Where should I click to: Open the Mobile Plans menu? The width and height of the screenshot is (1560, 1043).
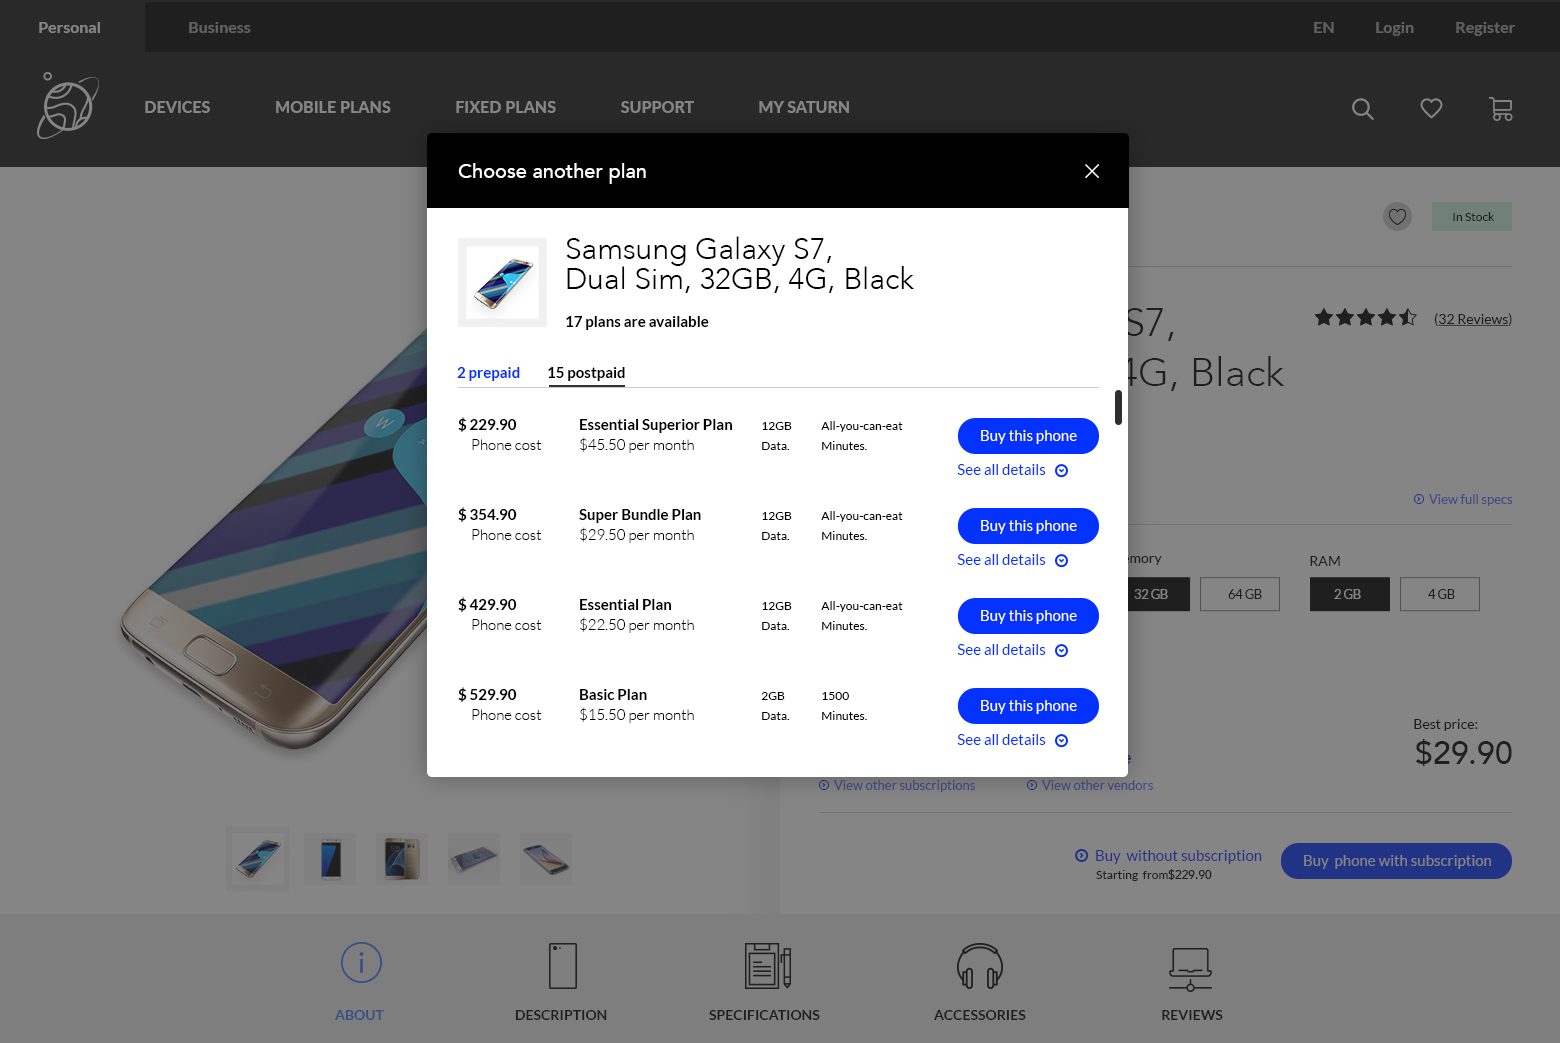(x=332, y=107)
